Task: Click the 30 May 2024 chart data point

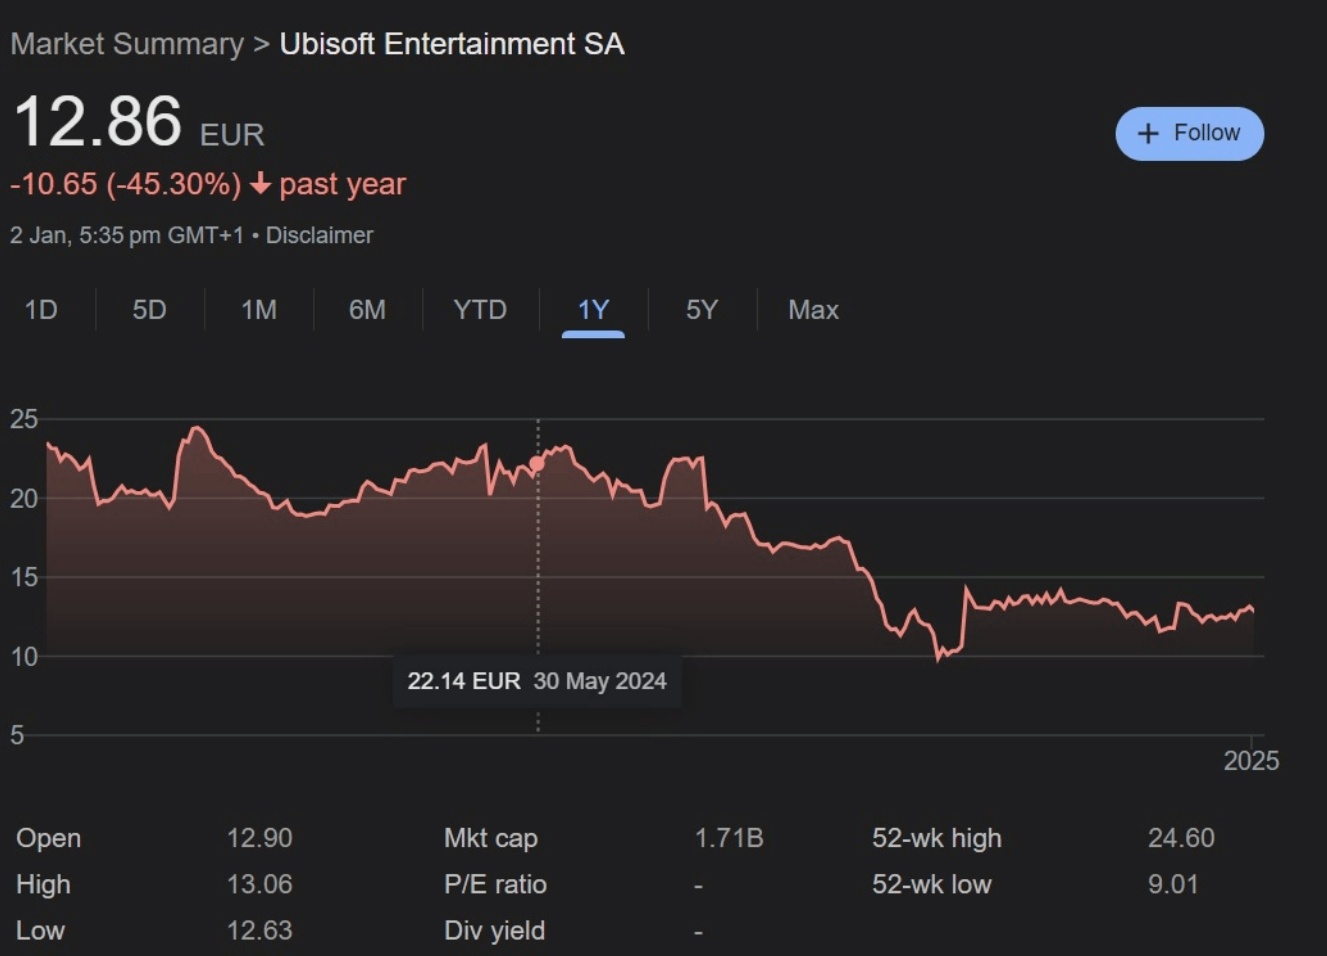Action: (537, 463)
